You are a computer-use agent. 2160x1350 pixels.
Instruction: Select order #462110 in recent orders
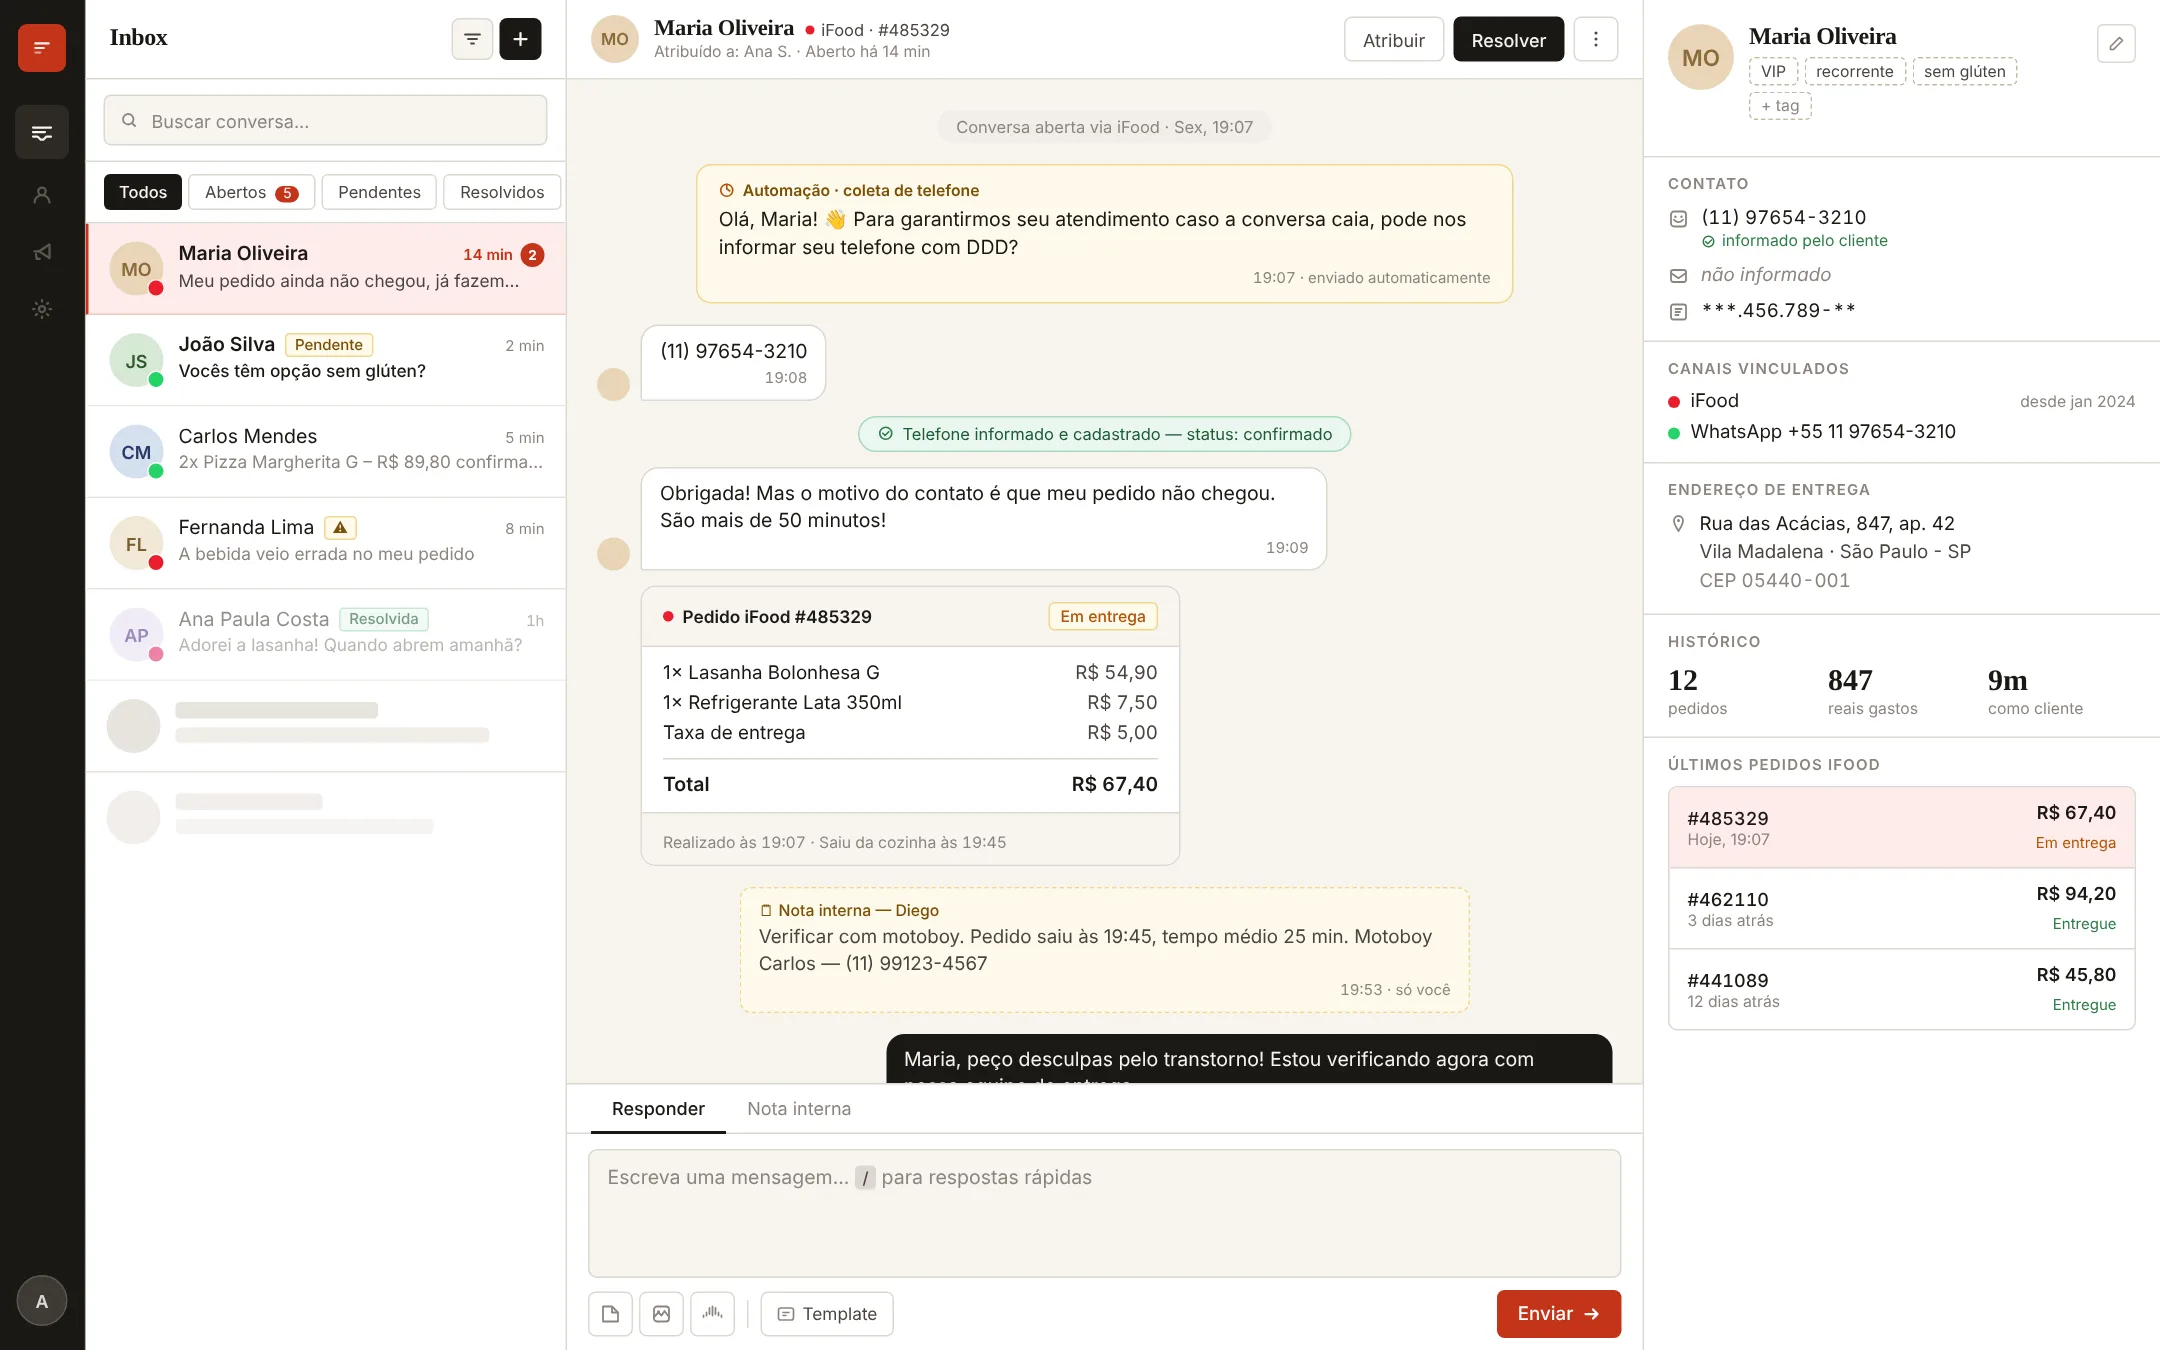[1901, 908]
